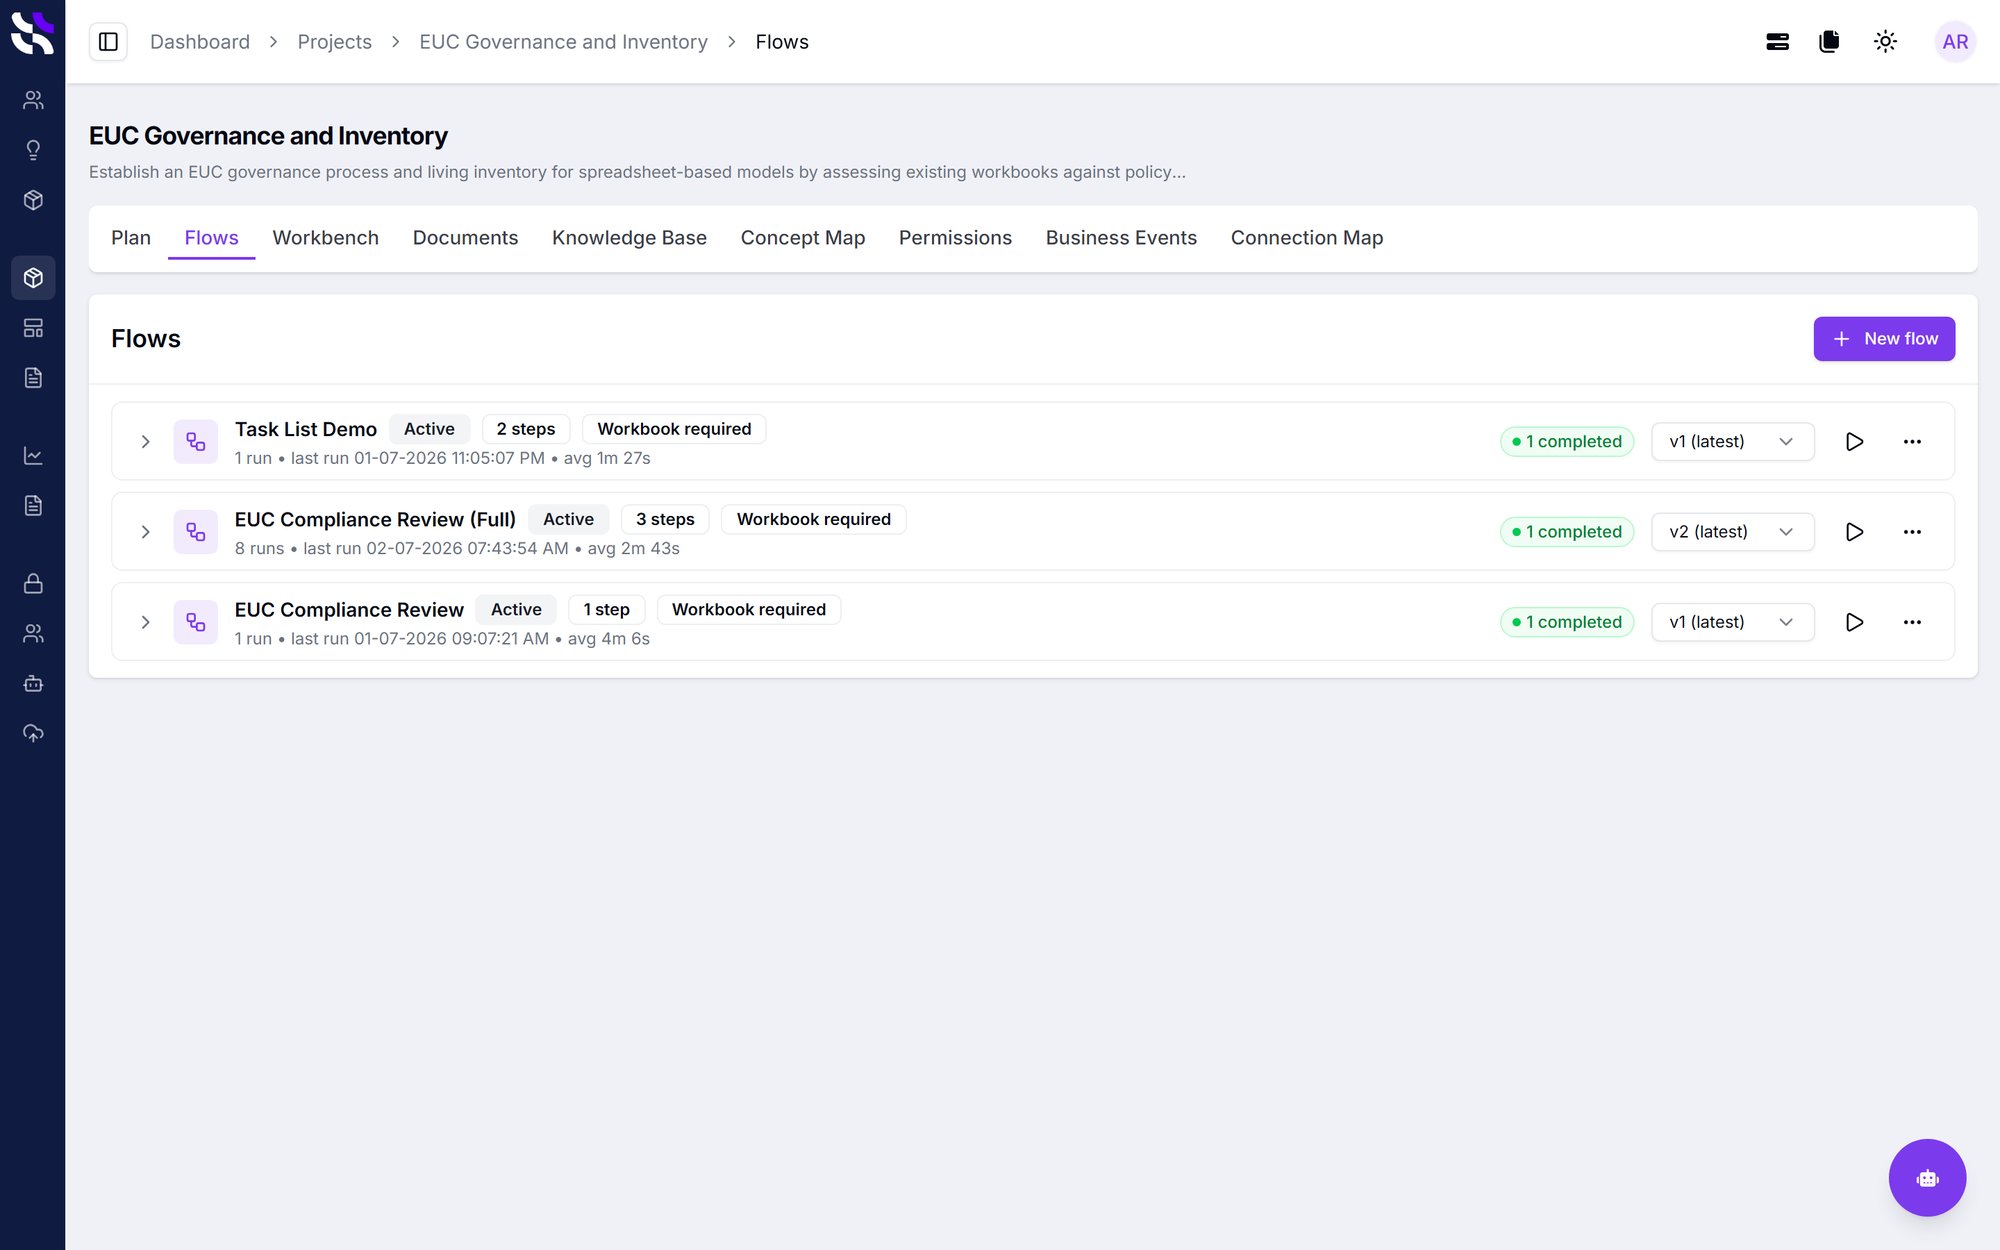Open the server stack icon in header
The width and height of the screenshot is (2000, 1250).
click(x=1777, y=42)
